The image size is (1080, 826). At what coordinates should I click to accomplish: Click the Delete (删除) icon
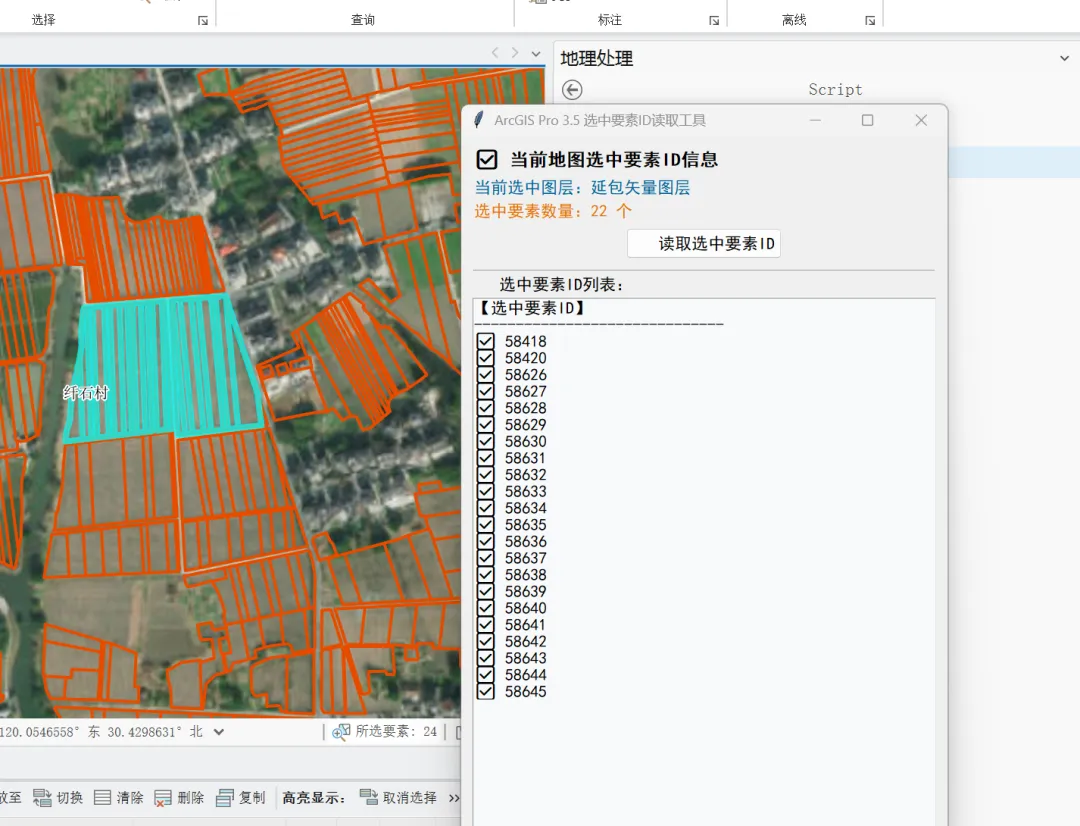pyautogui.click(x=163, y=798)
